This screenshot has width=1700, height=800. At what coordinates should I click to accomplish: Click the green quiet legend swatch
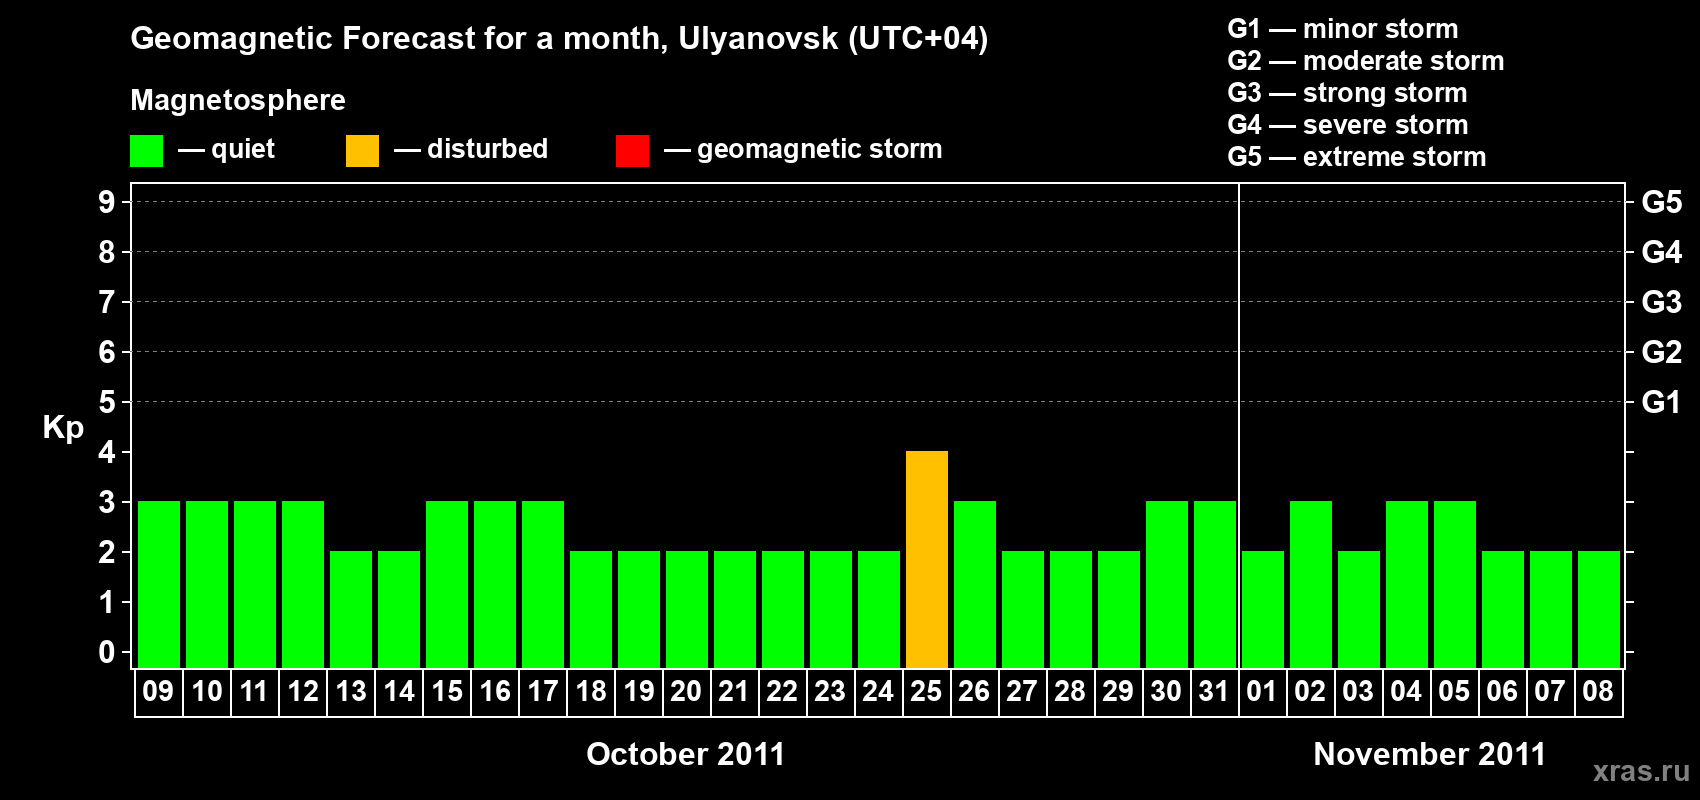pos(146,151)
